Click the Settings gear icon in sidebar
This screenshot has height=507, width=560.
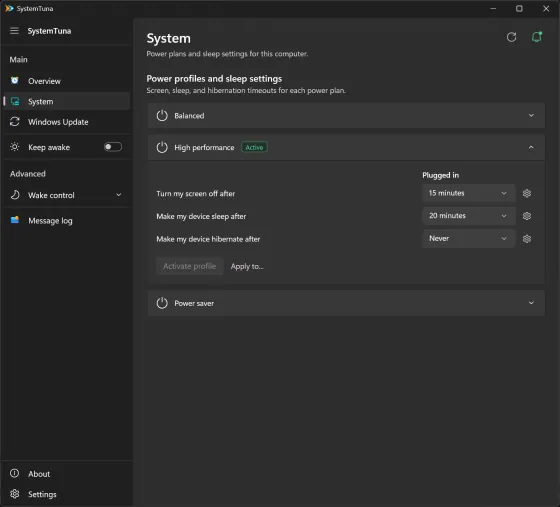(x=15, y=494)
